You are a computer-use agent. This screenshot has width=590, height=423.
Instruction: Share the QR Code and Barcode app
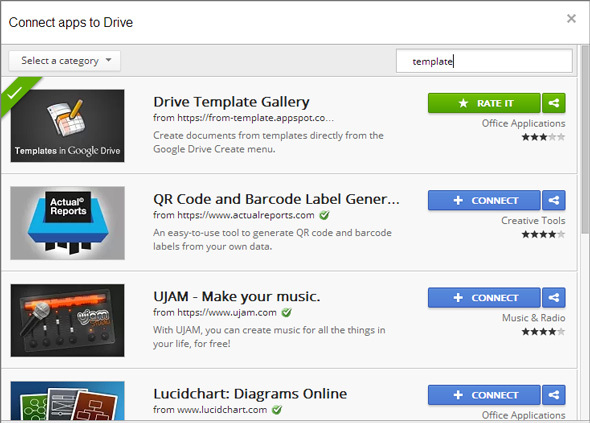(x=554, y=200)
